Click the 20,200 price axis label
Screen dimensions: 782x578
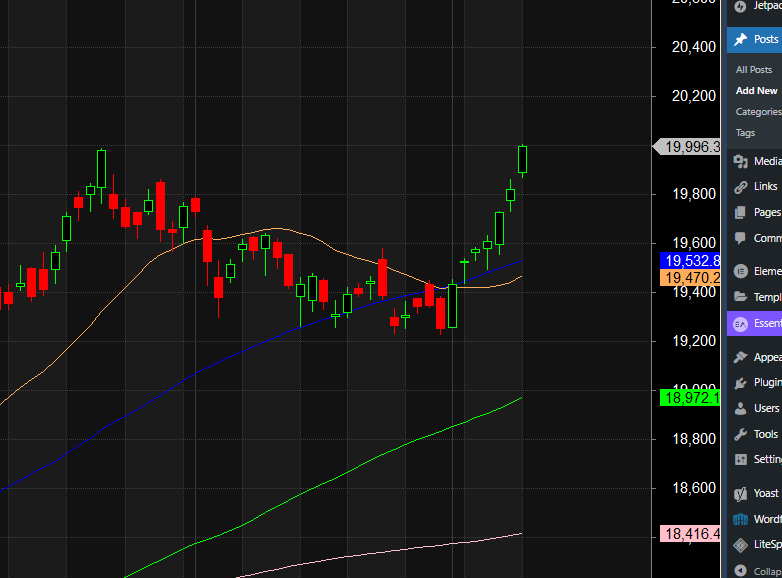pyautogui.click(x=694, y=96)
